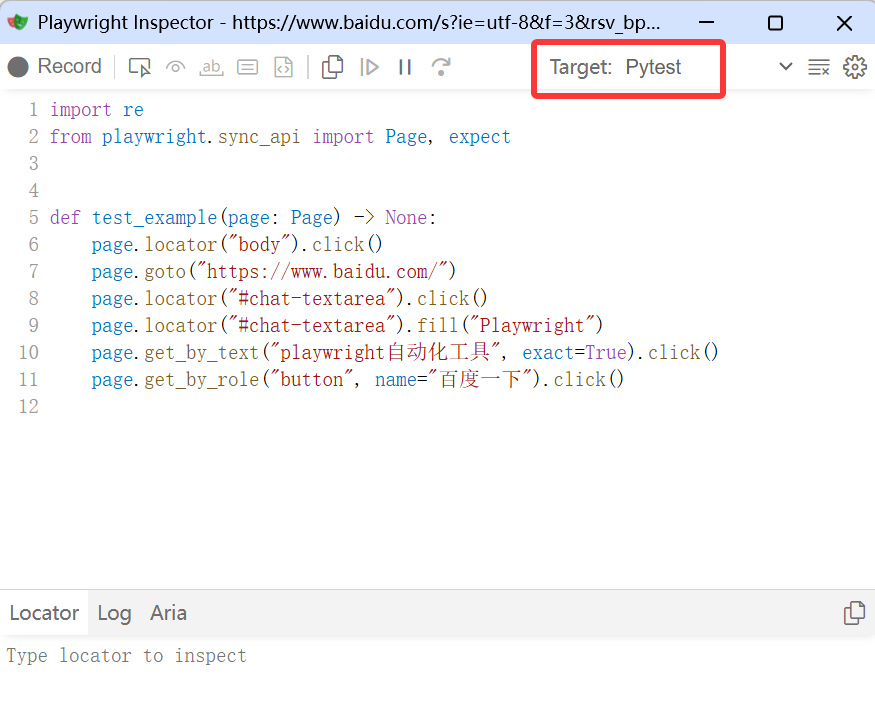Close the Playwright Inspector window
875x702 pixels.
coord(844,23)
